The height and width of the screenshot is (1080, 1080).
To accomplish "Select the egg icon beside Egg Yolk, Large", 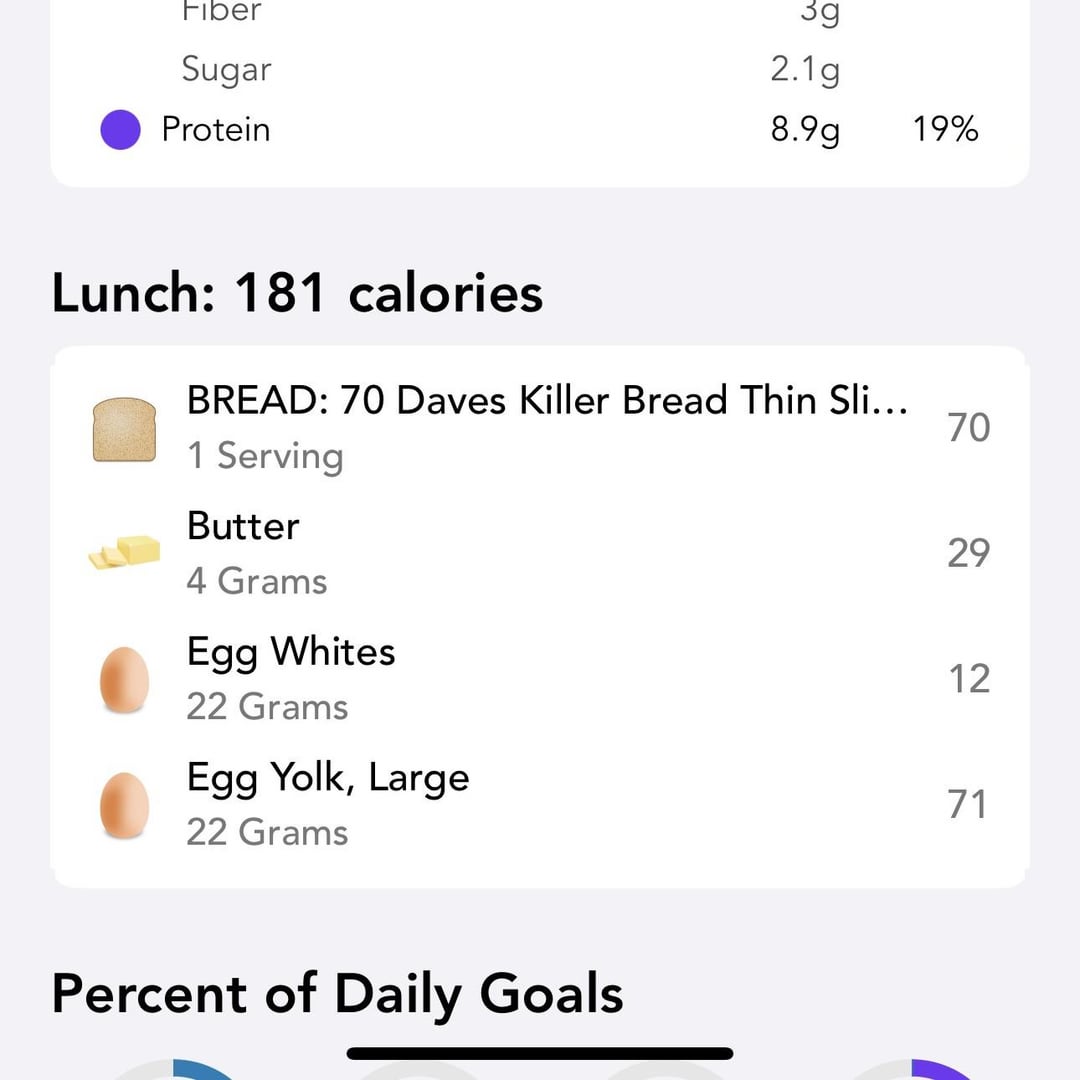I will click(124, 803).
